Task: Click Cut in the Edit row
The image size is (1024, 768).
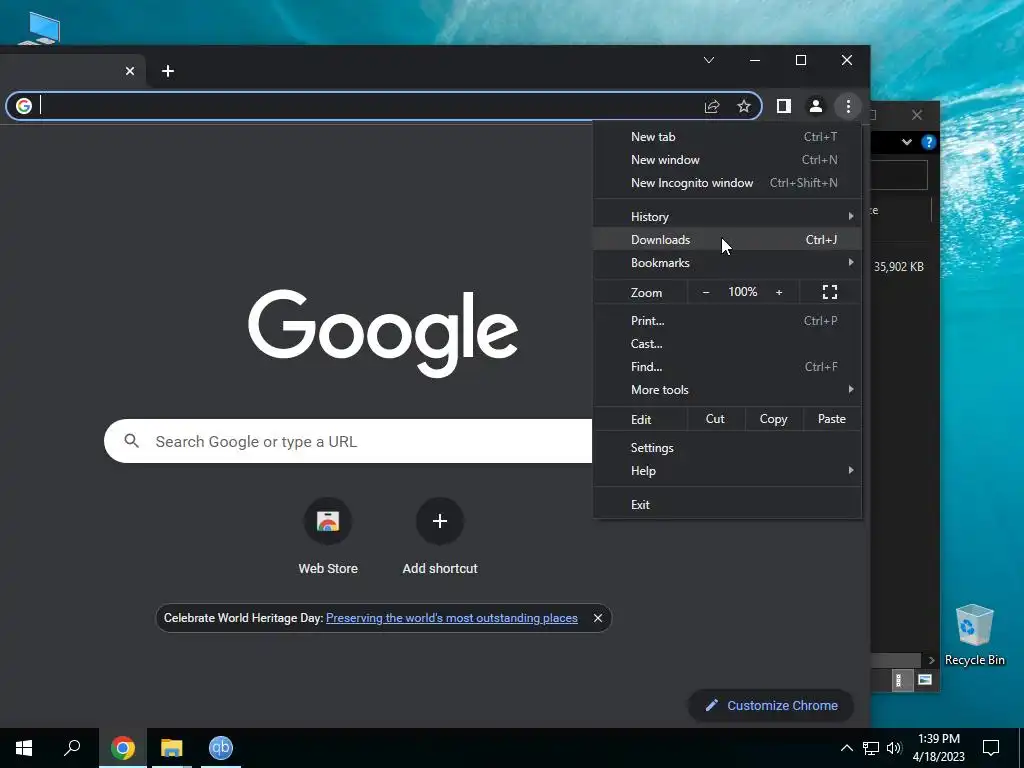Action: tap(715, 419)
